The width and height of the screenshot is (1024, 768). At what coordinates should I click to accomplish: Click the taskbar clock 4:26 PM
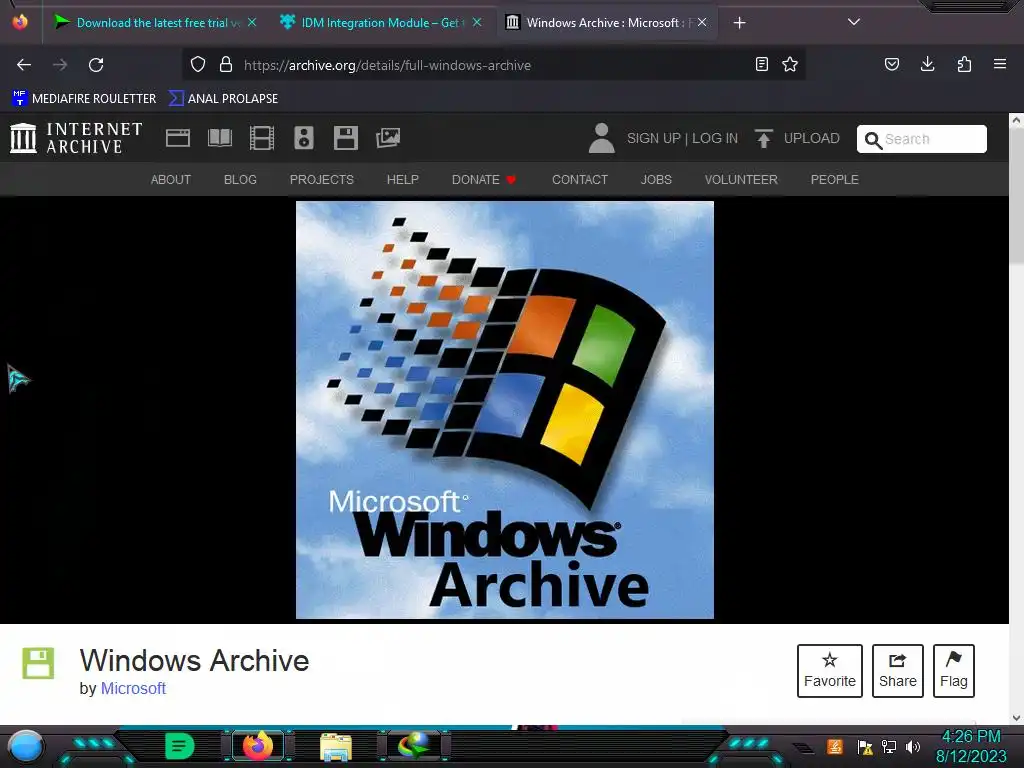coord(971,737)
